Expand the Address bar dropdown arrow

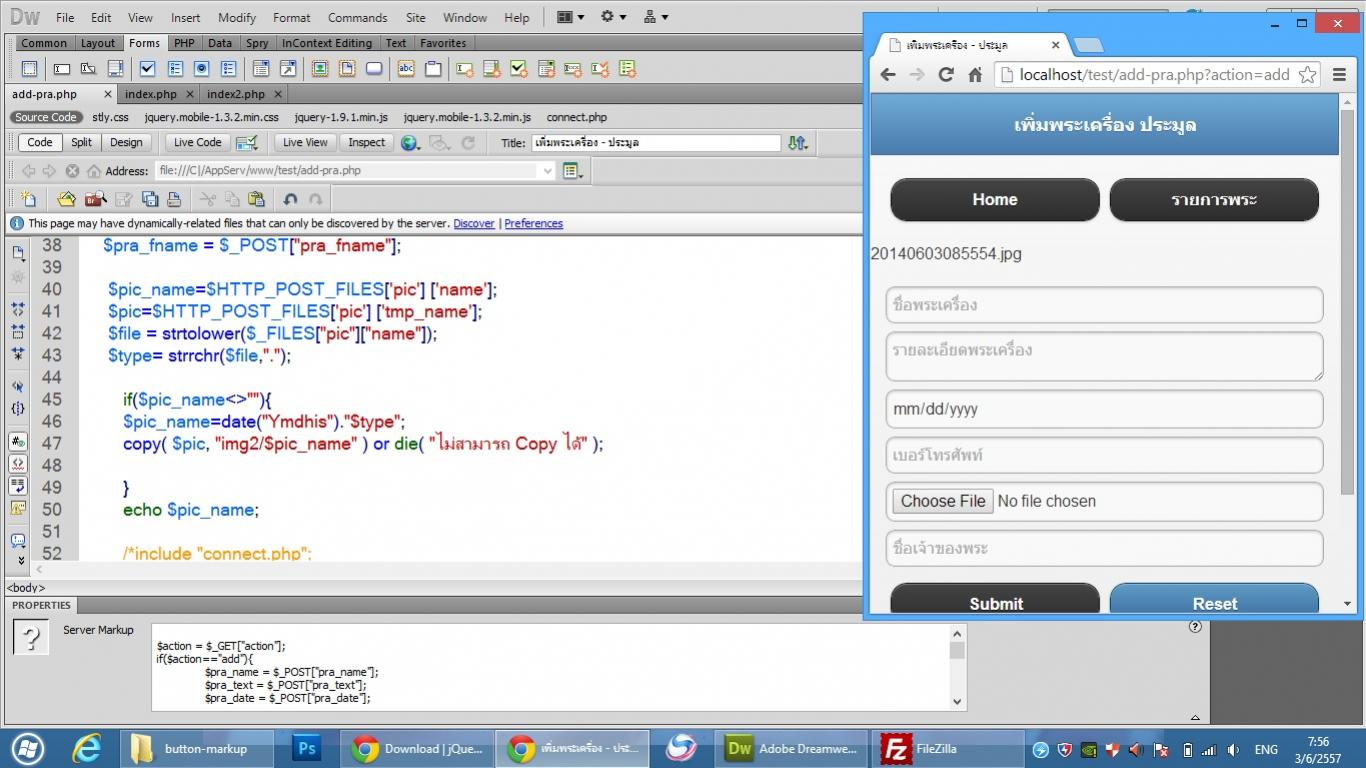tap(546, 171)
